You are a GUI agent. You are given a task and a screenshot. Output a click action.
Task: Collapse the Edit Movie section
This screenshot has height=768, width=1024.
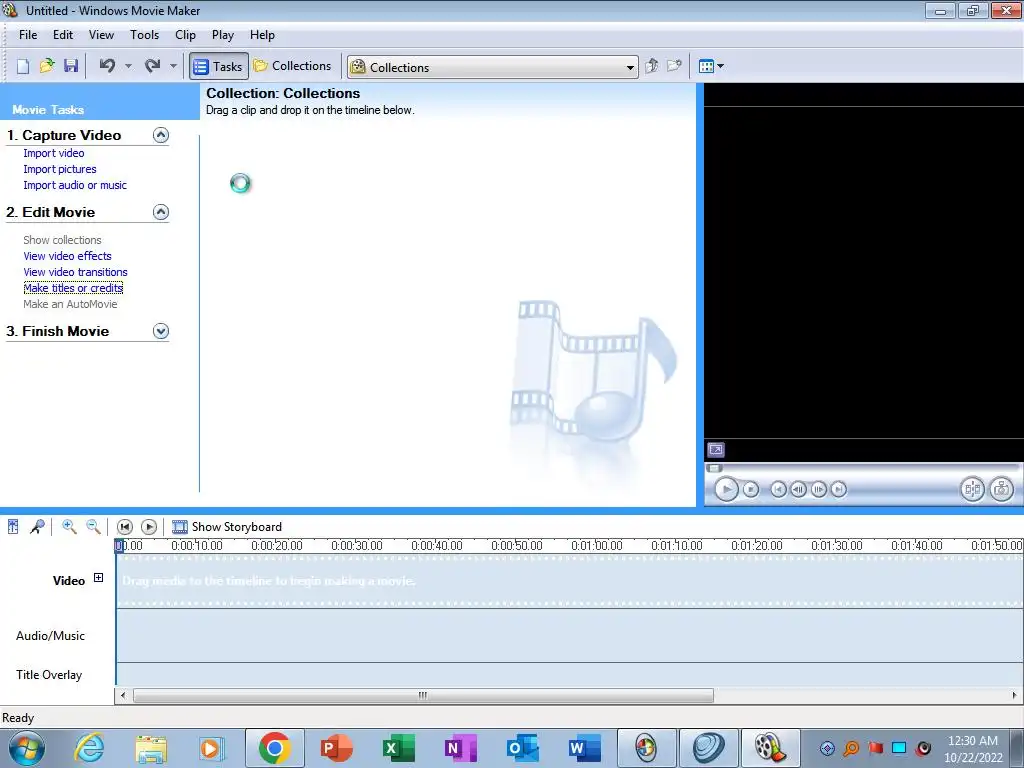click(161, 212)
